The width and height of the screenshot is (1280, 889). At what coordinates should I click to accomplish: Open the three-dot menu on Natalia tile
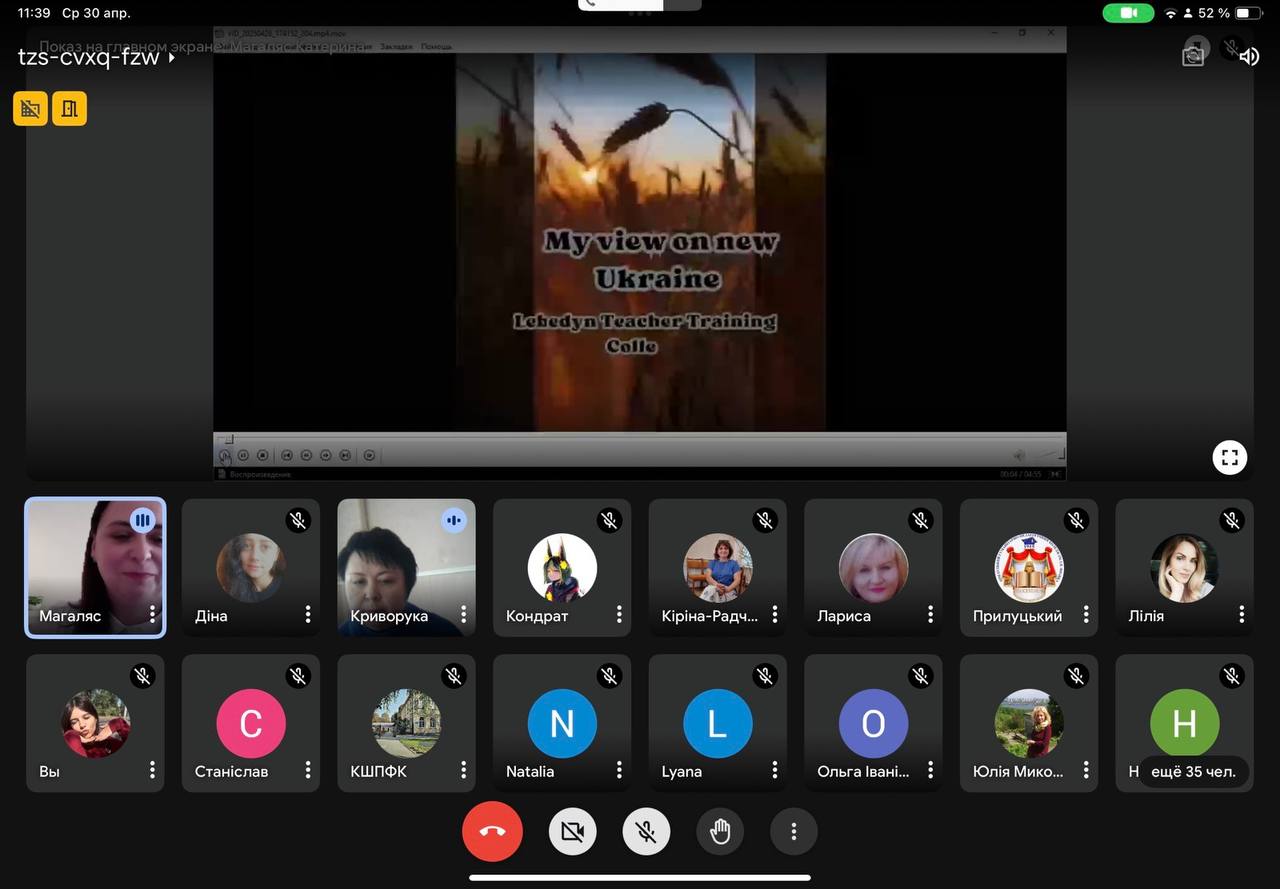click(x=619, y=770)
